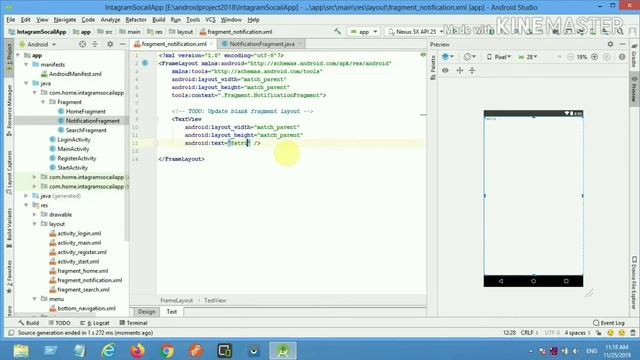640x360 pixels.
Task: Open the design surface layers dropdown
Action: point(448,57)
